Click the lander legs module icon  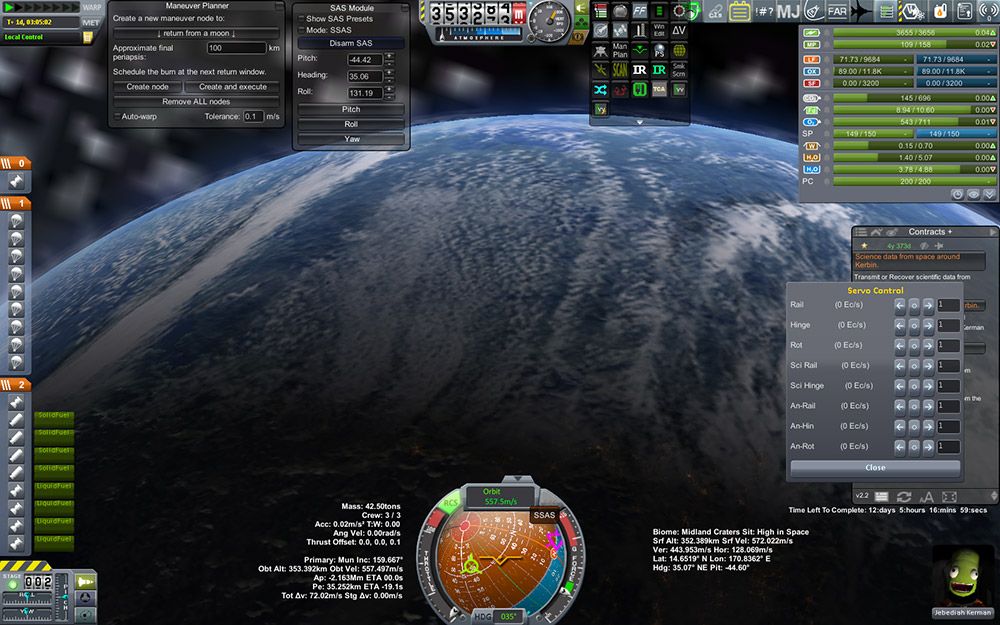click(x=600, y=50)
